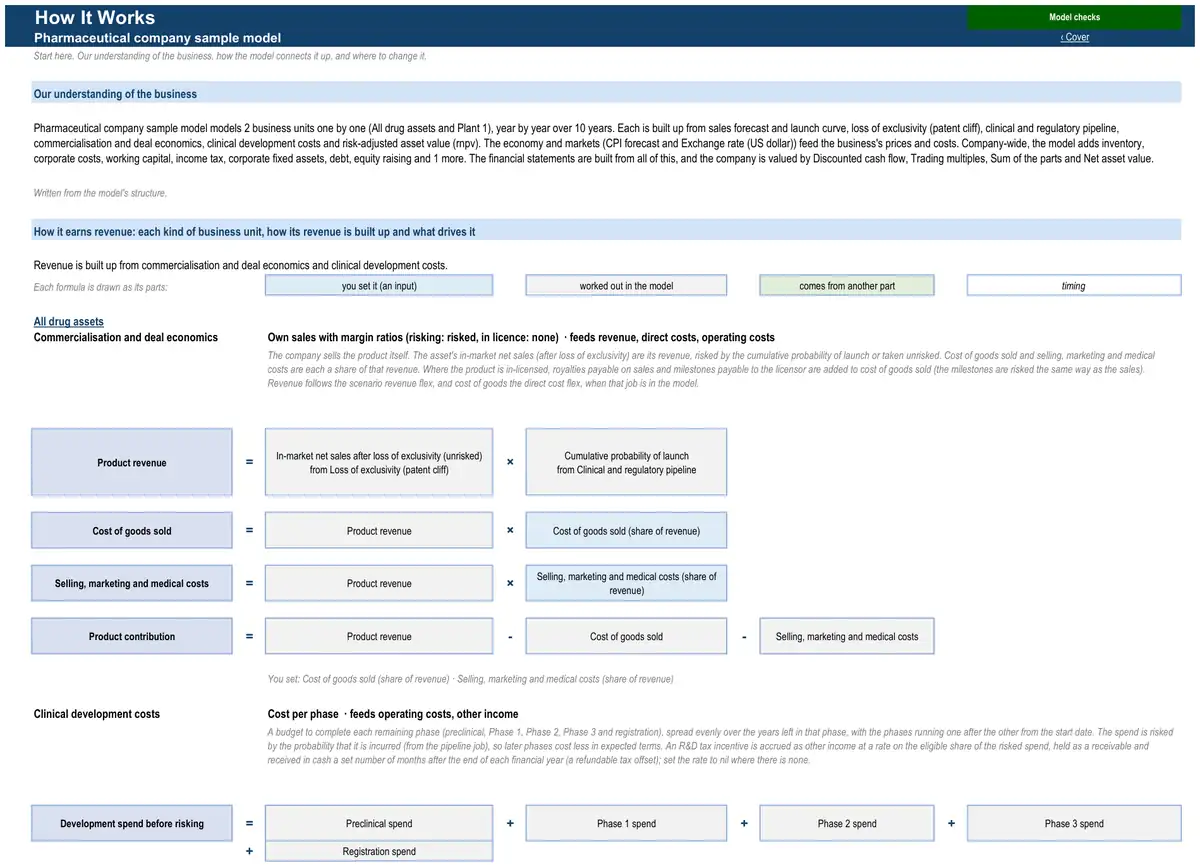Click the 'Each formula is drawn as its parts' note
This screenshot has height=867, width=1200.
pos(100,288)
